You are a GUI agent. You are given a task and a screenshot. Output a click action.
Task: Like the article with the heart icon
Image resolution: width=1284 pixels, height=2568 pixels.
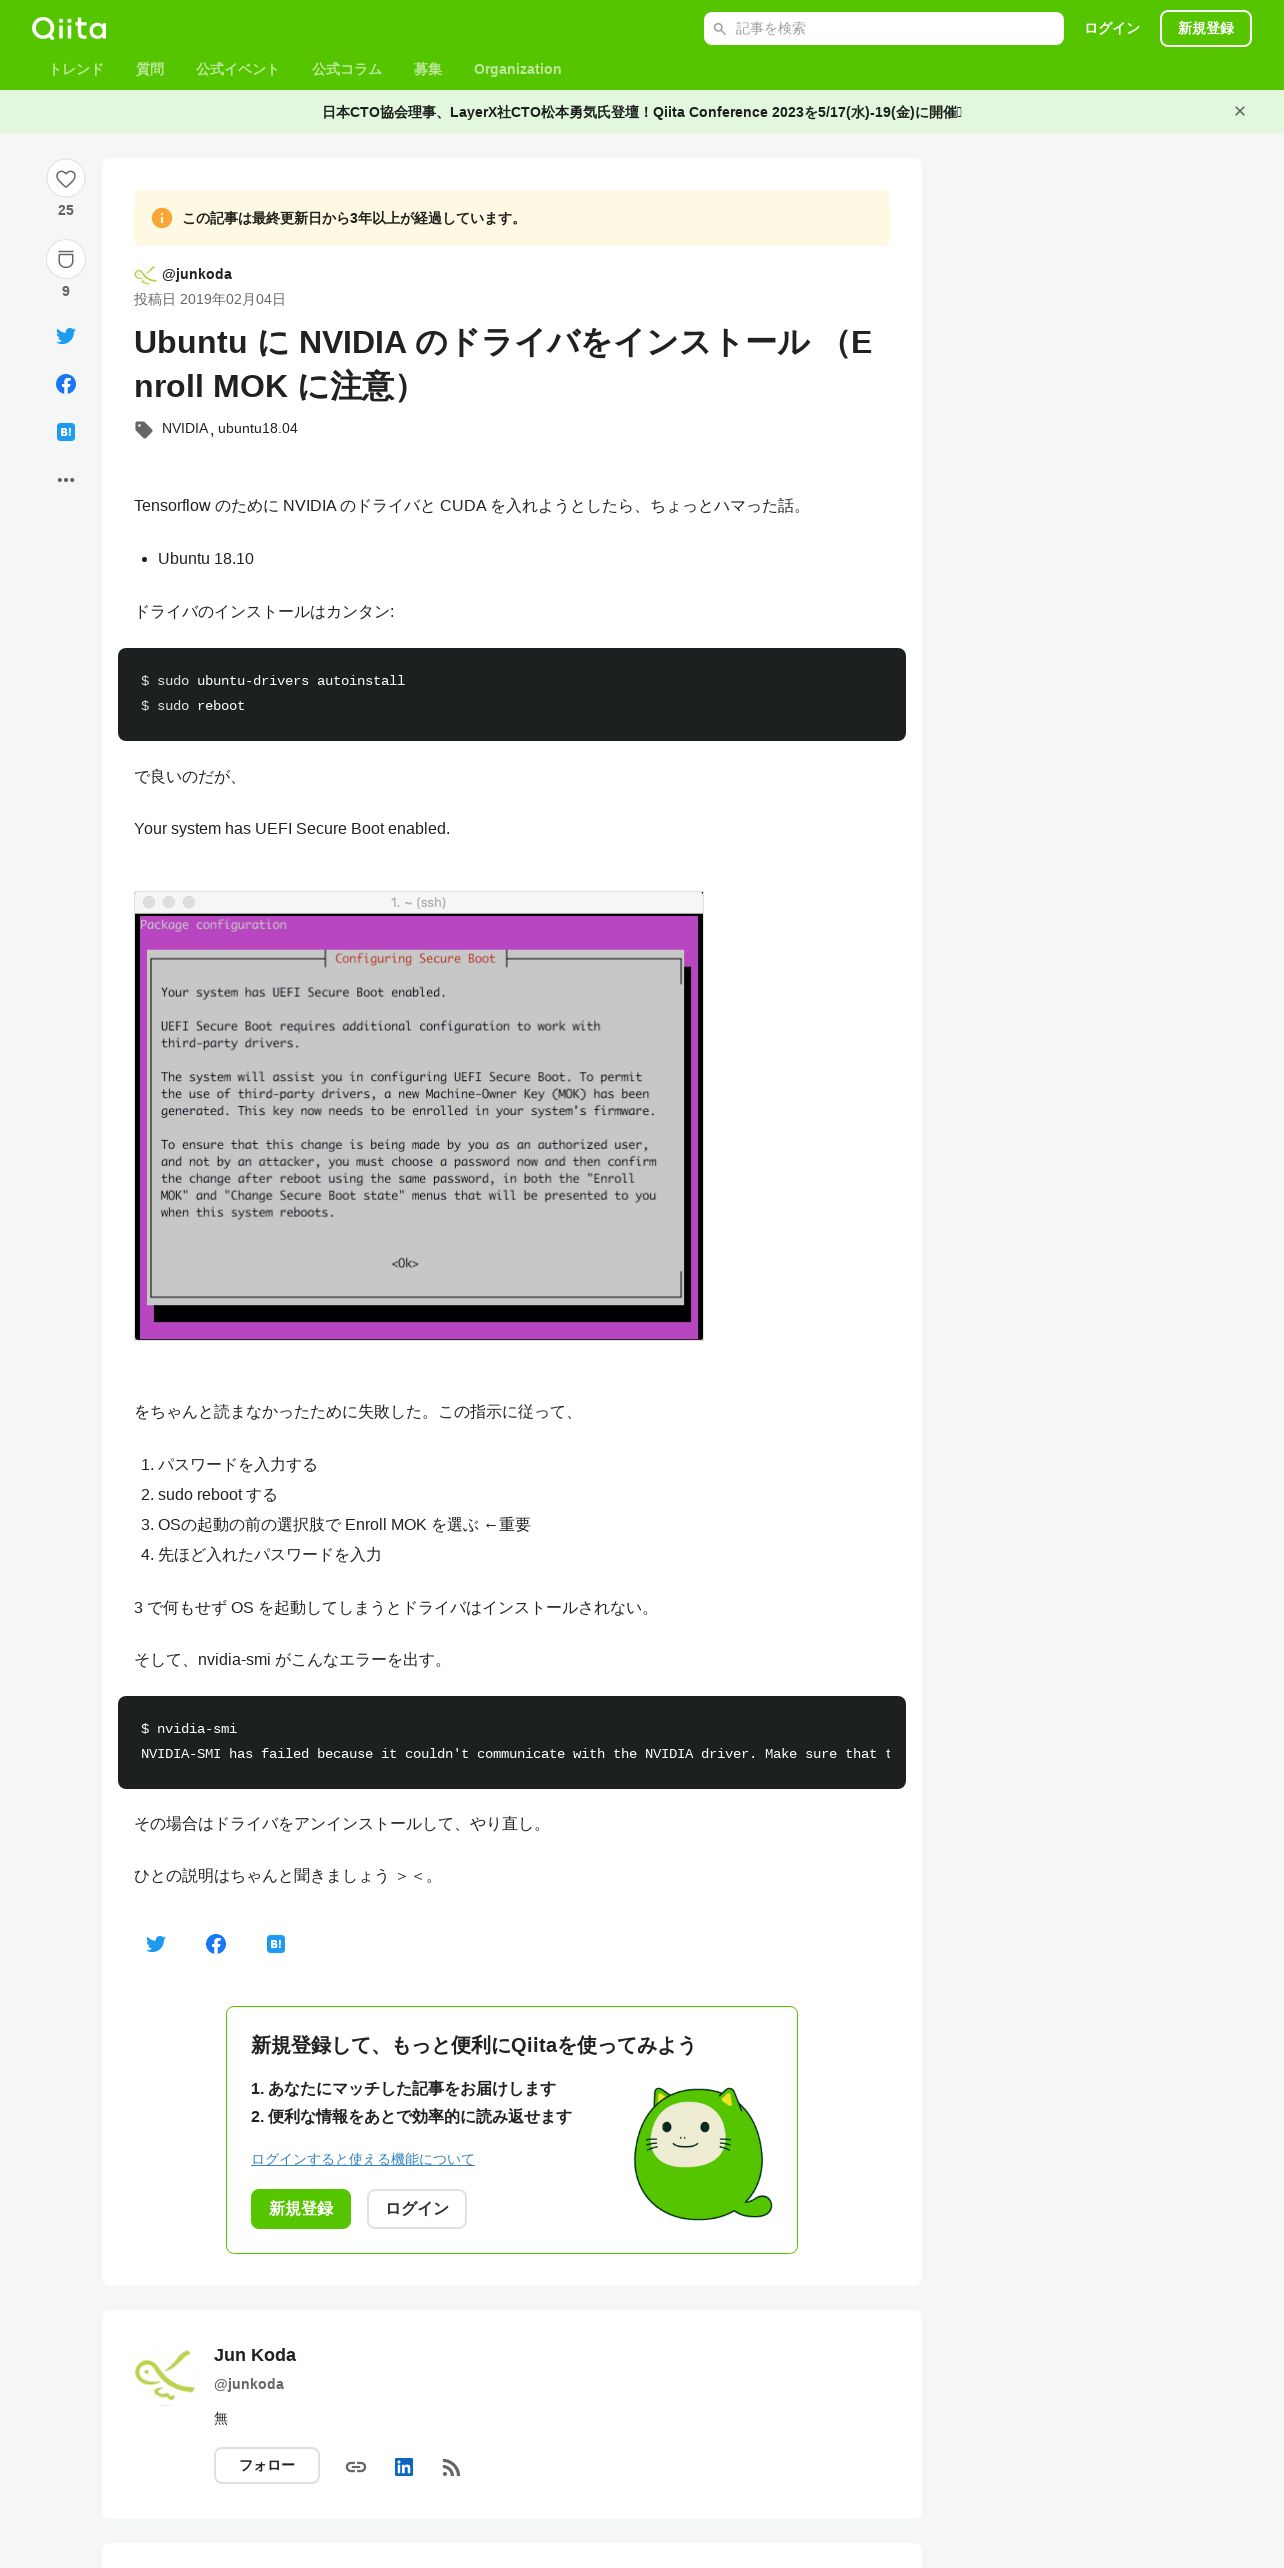[x=66, y=179]
